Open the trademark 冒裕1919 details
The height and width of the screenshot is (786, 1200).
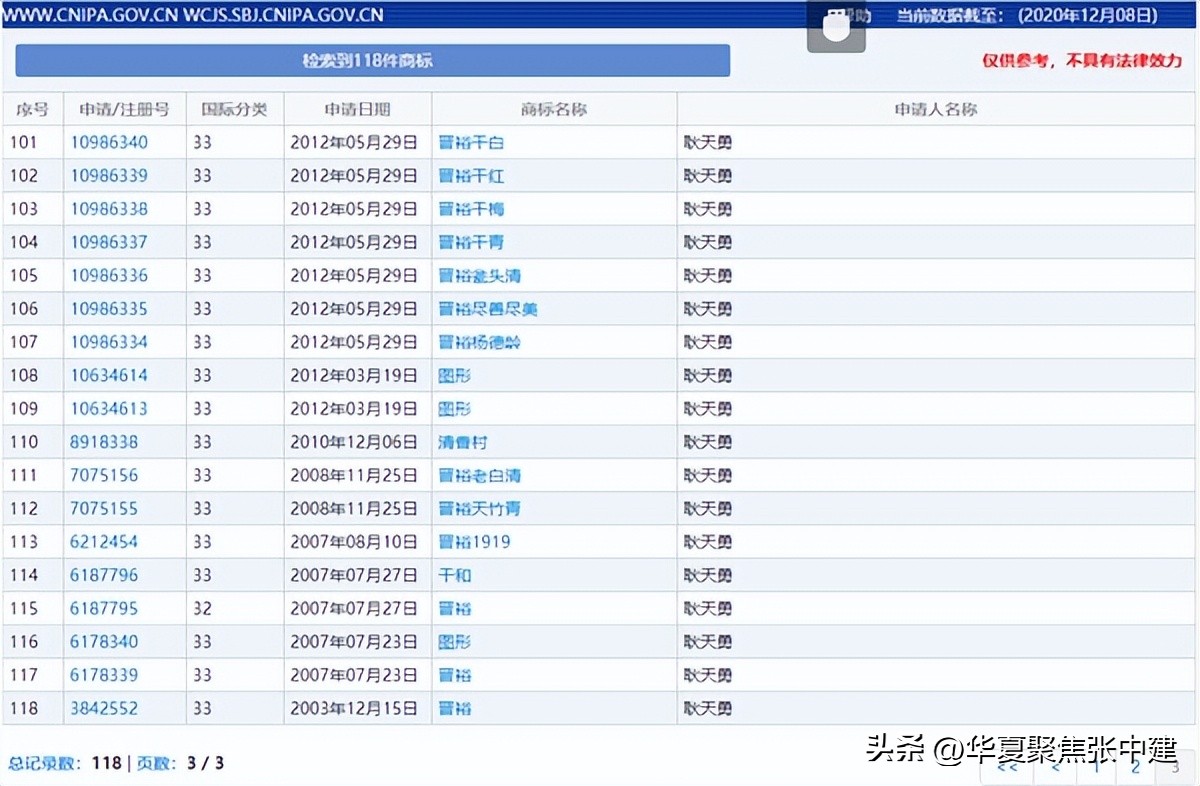474,541
